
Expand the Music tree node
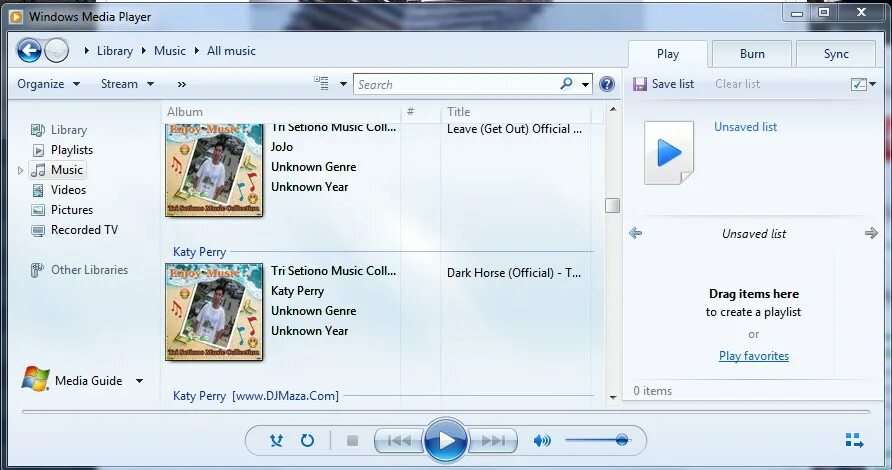20,170
